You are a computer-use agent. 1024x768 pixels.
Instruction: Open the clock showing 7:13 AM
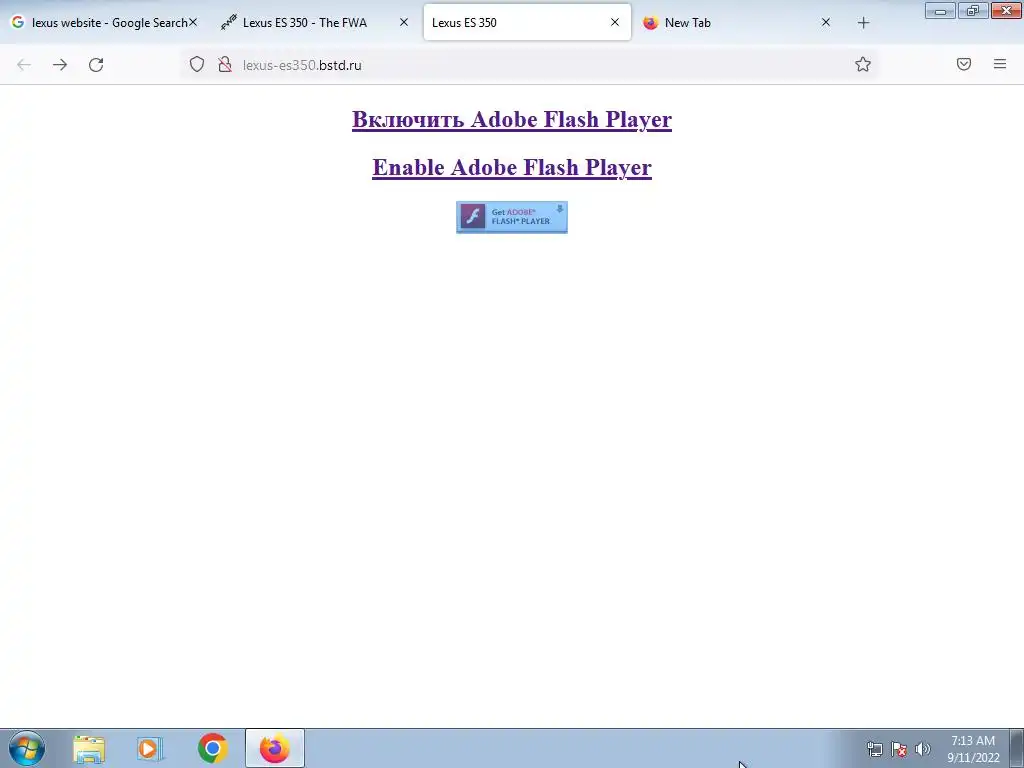973,749
